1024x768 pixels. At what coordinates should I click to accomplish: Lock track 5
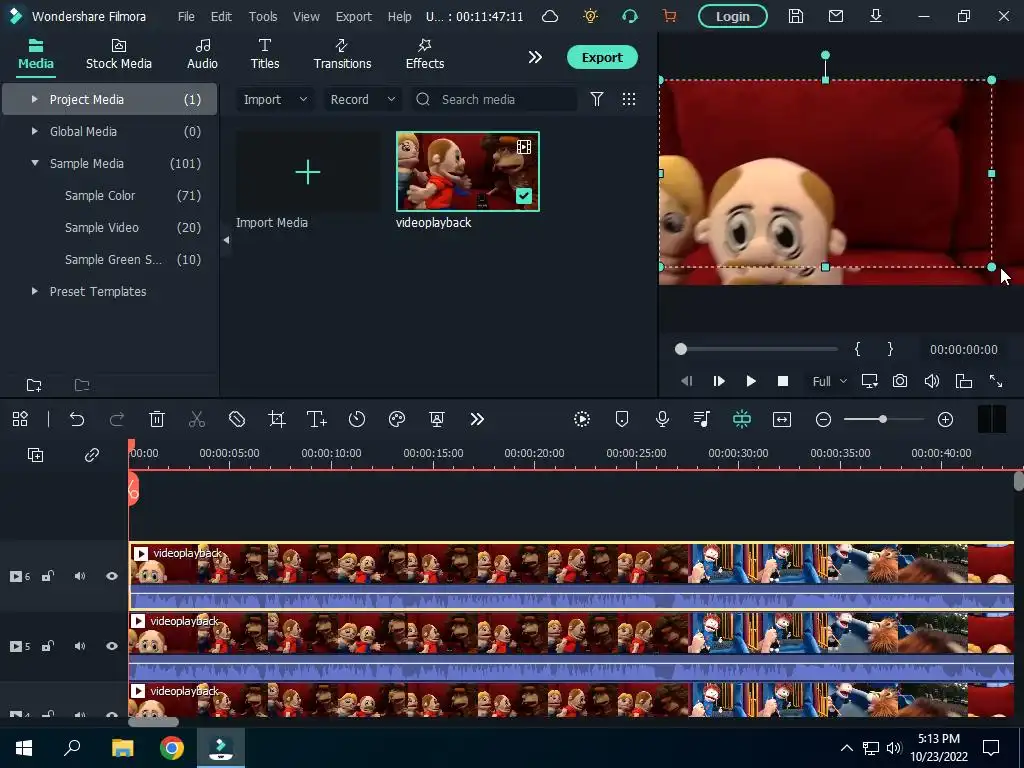[x=48, y=646]
